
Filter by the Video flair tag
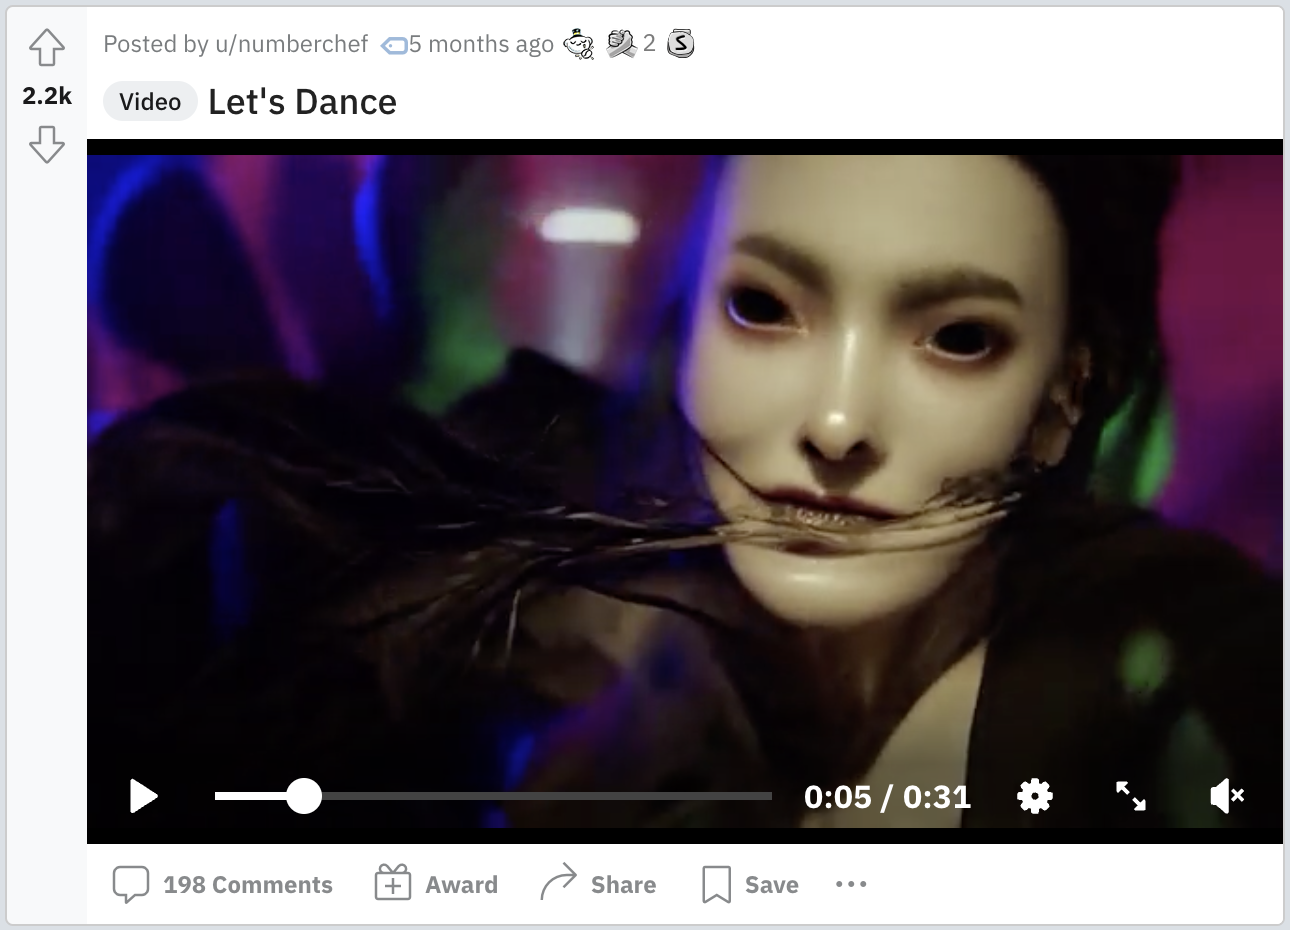point(150,102)
